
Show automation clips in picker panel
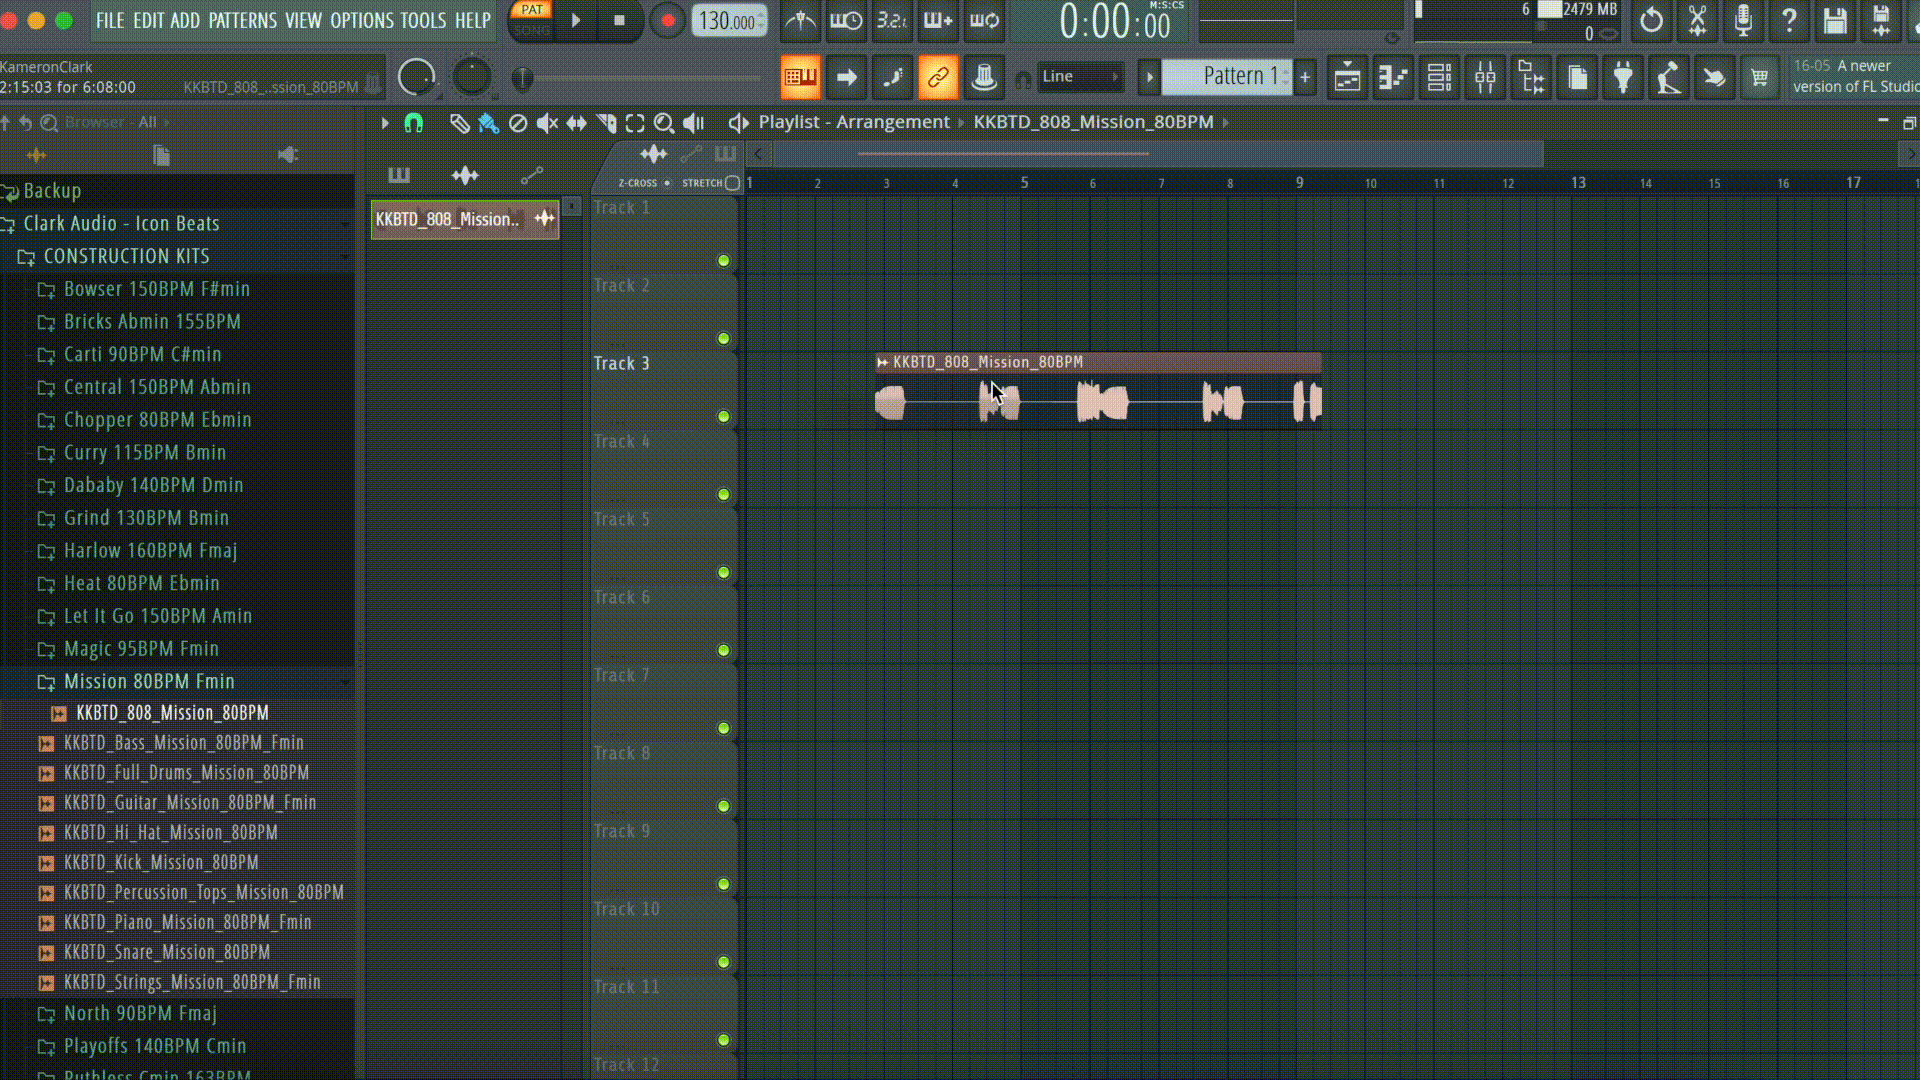pyautogui.click(x=532, y=176)
